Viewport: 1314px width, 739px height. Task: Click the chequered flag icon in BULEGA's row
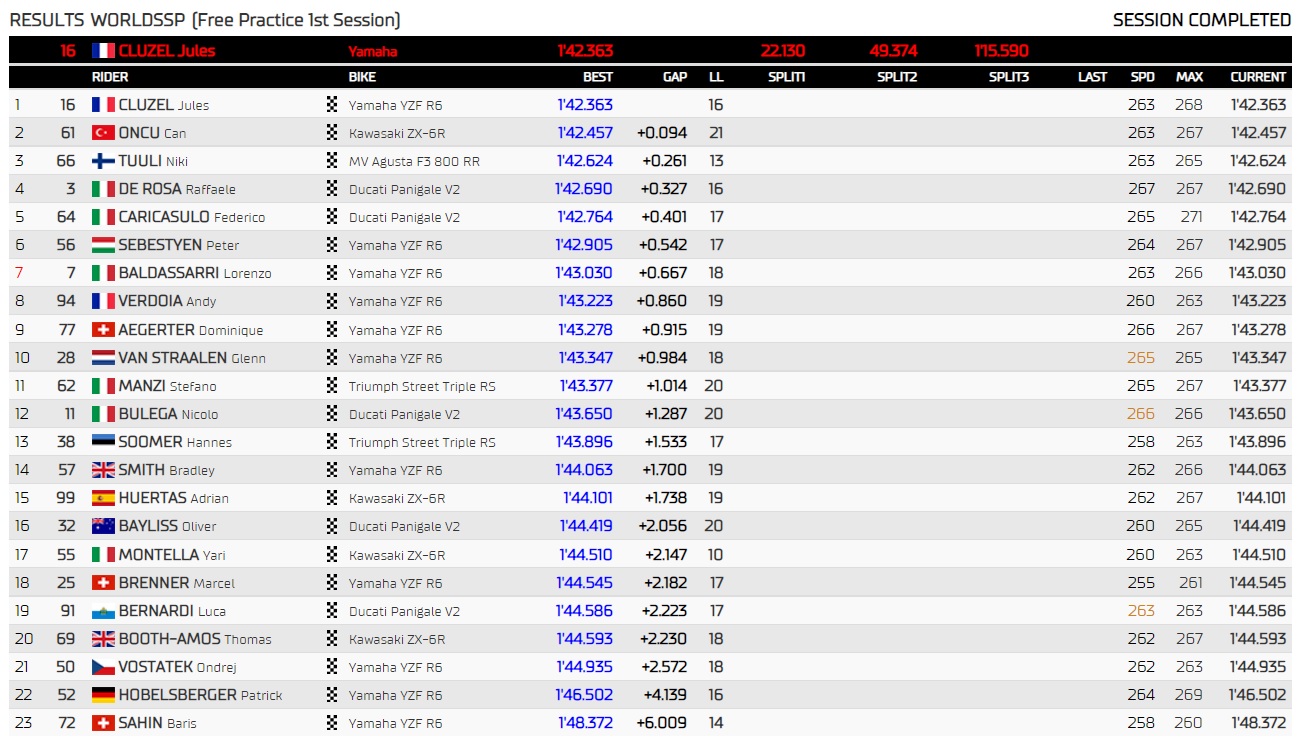[x=332, y=414]
